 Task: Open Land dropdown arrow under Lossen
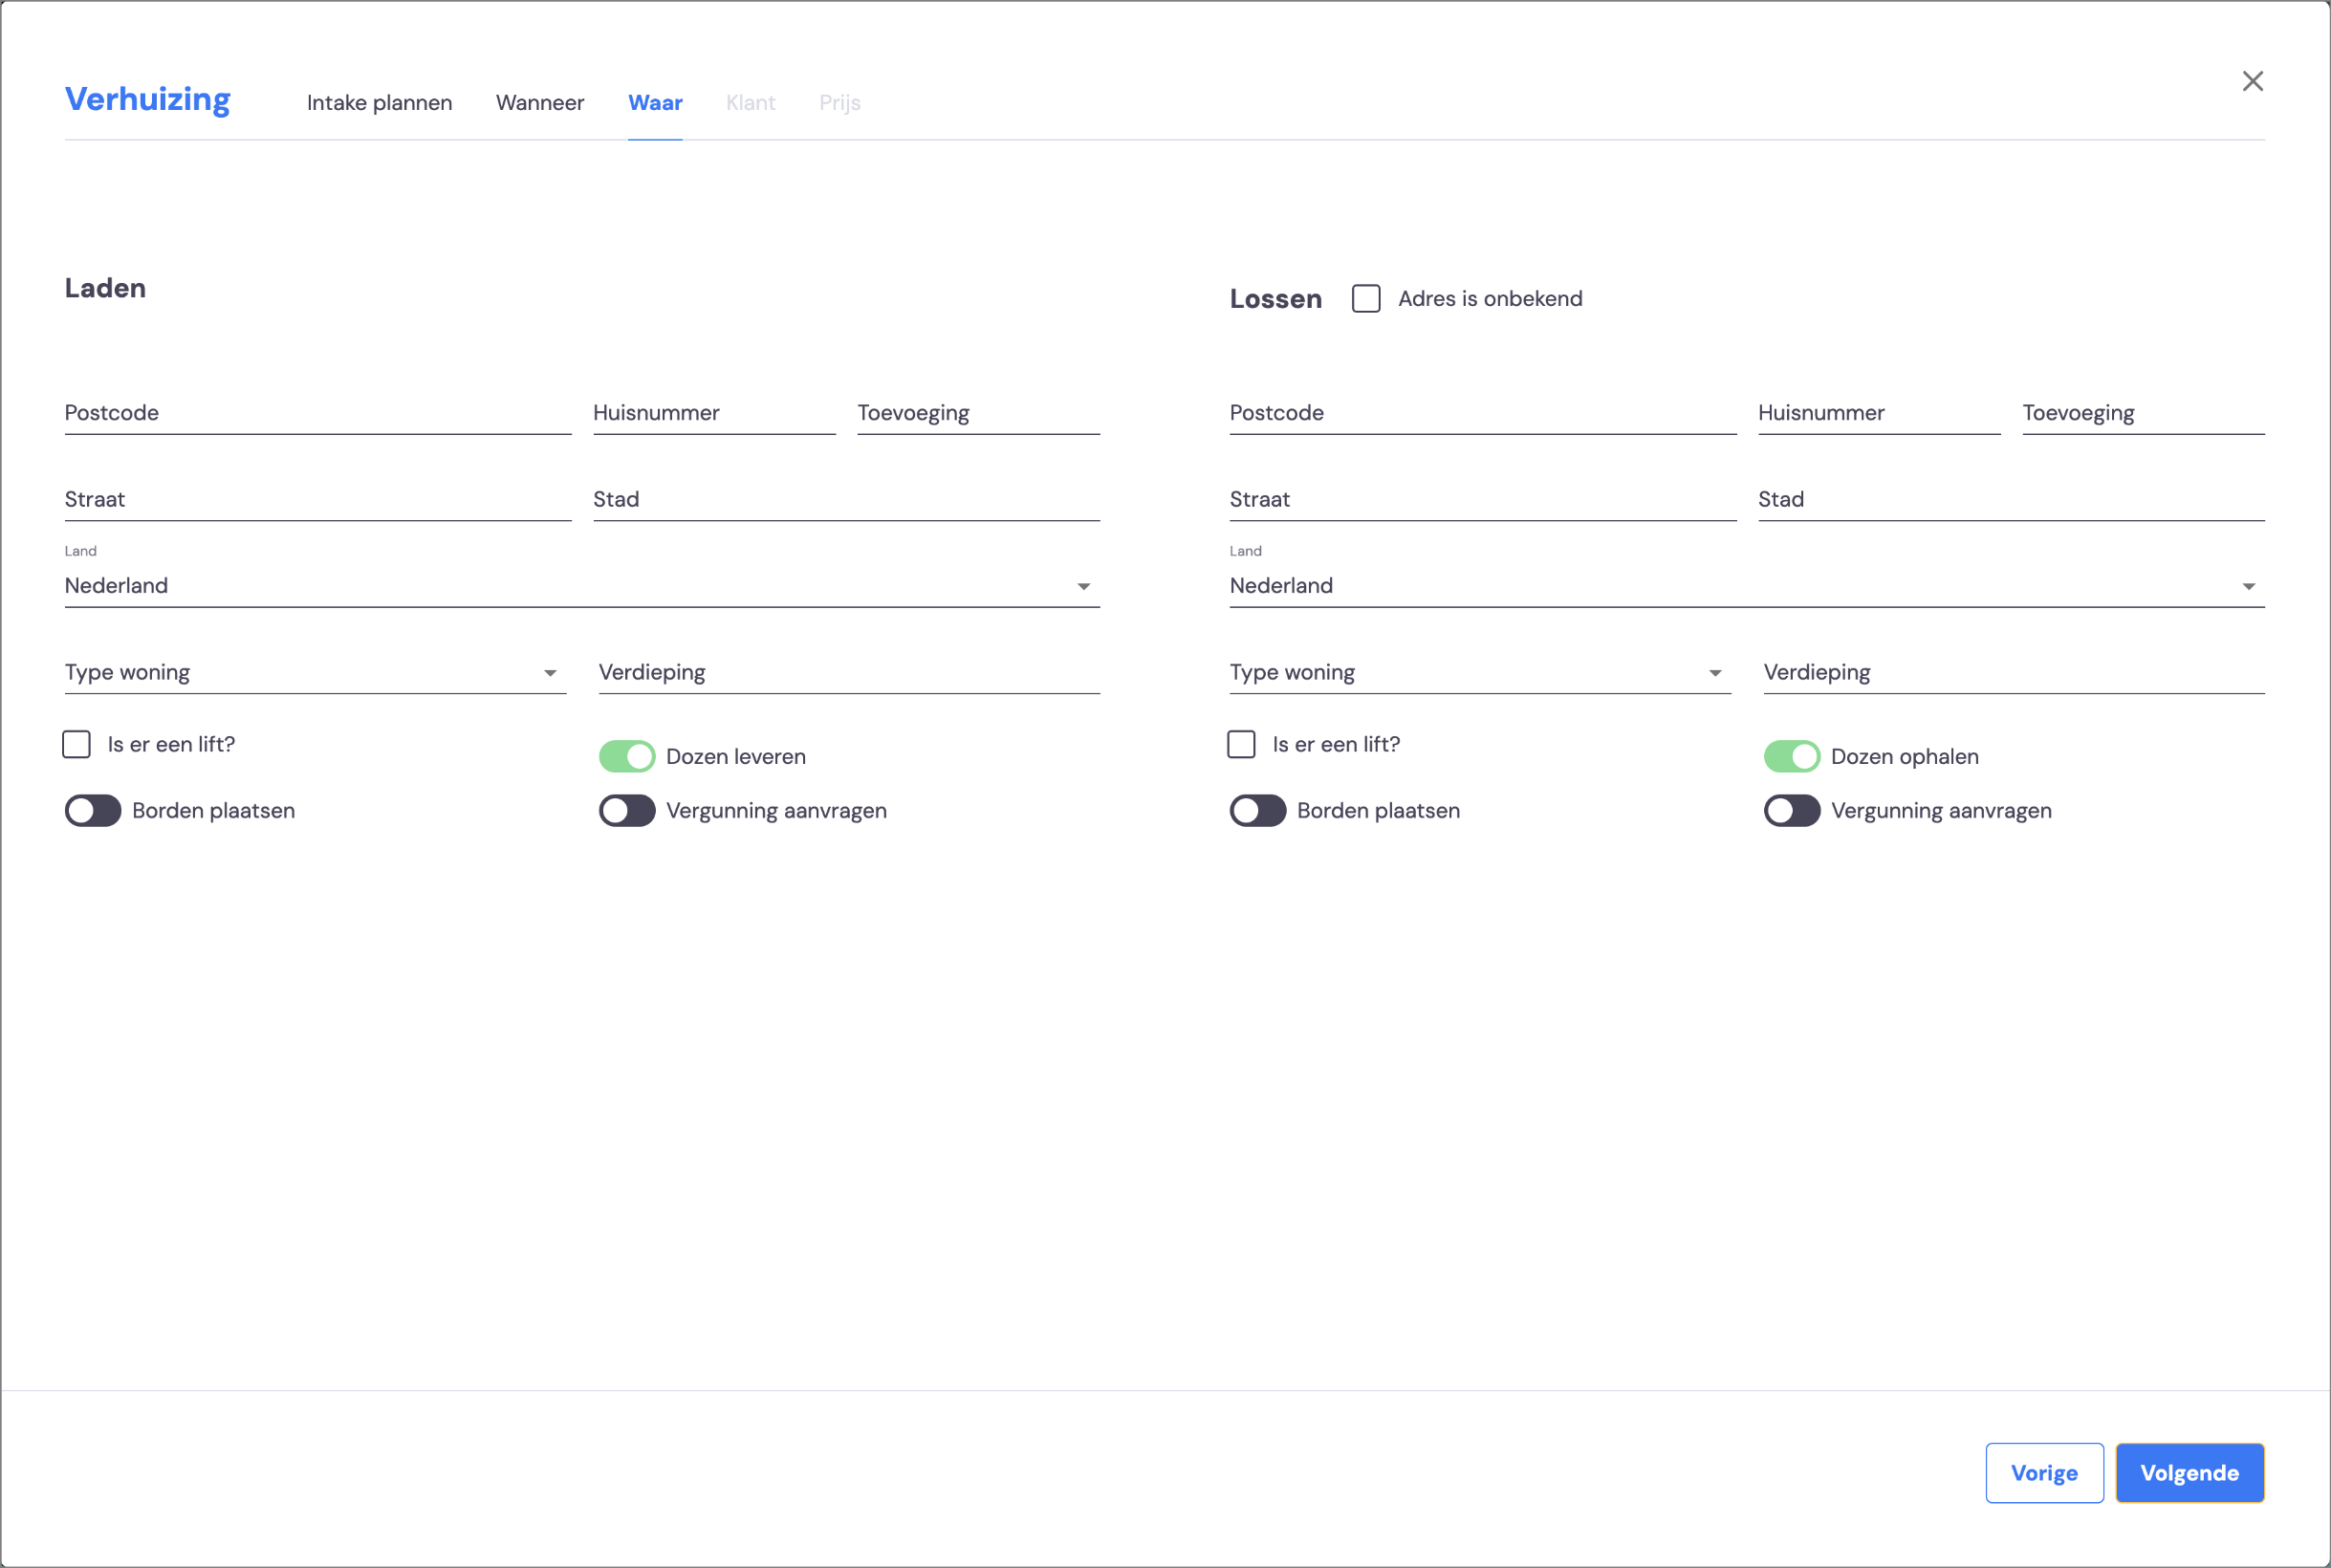[2248, 587]
